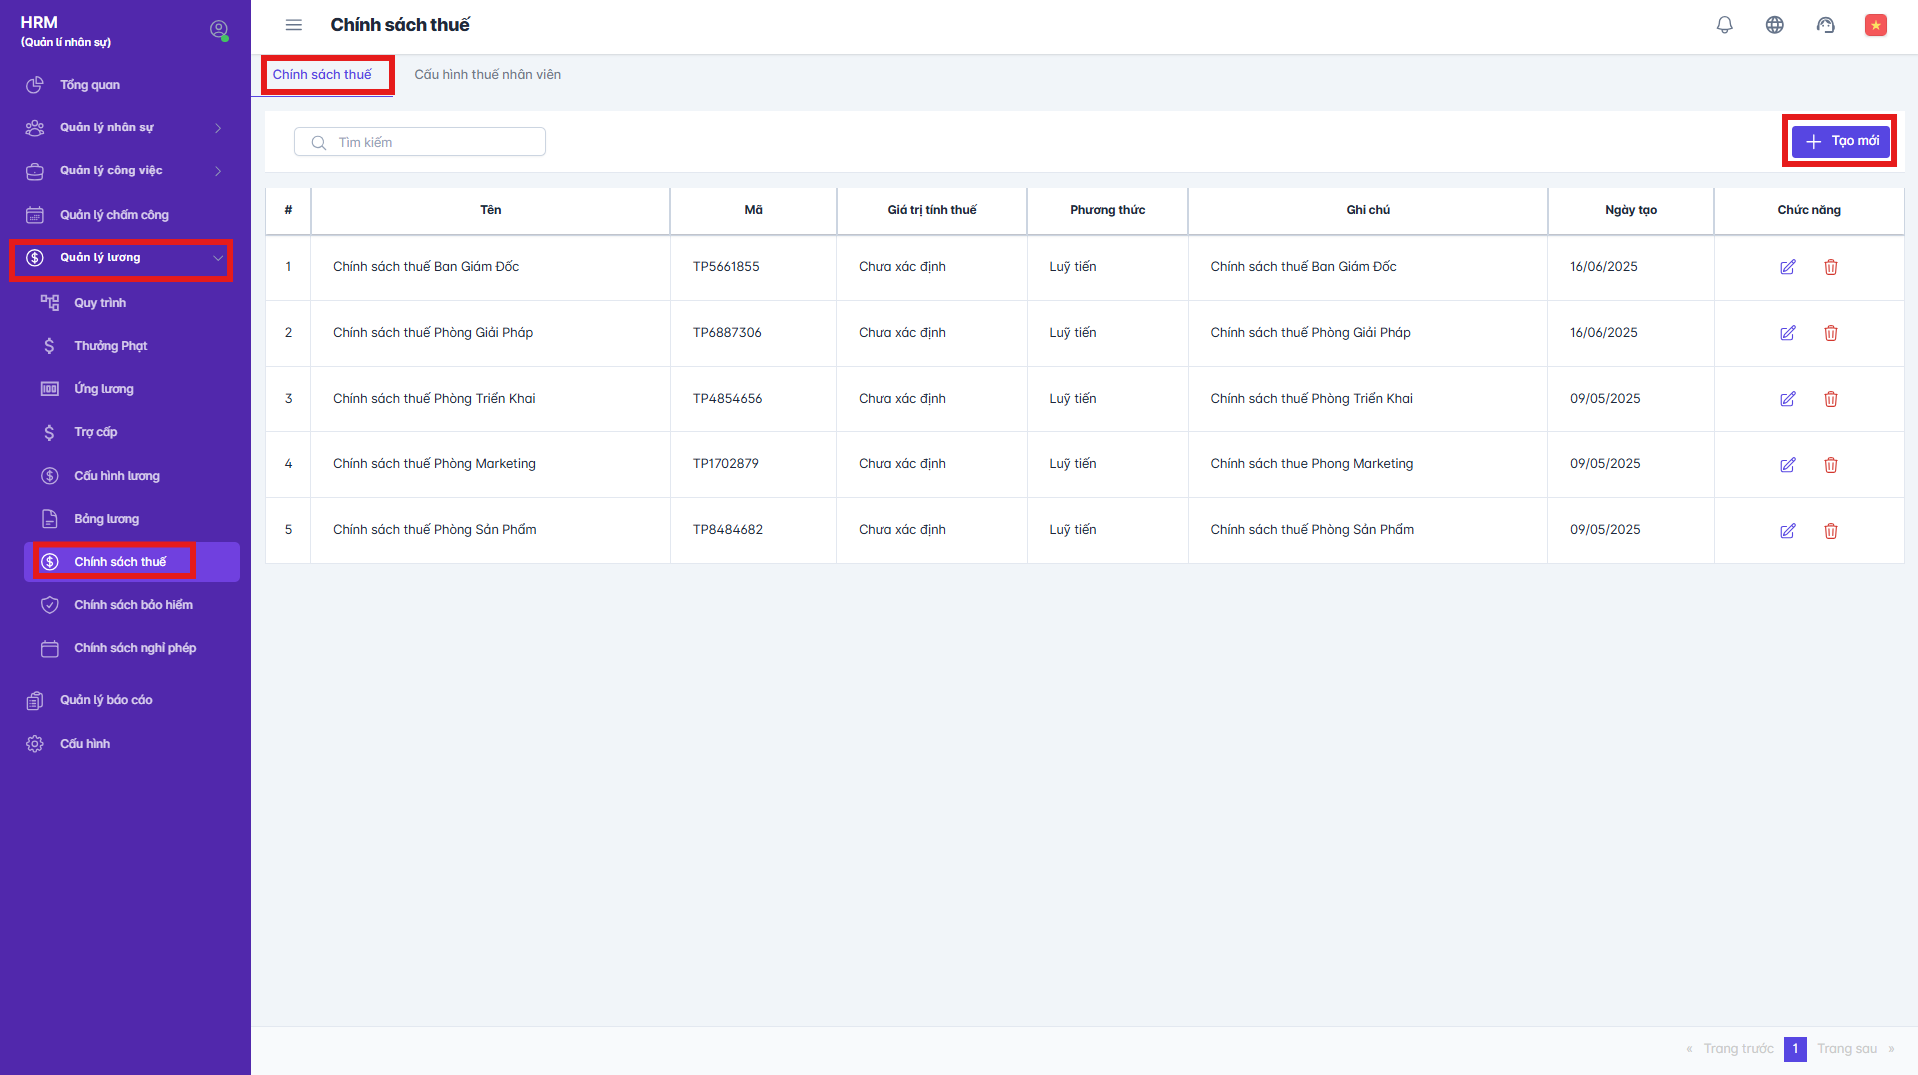Image resolution: width=1918 pixels, height=1075 pixels.
Task: Toggle the hamburger sidebar menu icon
Action: click(293, 25)
